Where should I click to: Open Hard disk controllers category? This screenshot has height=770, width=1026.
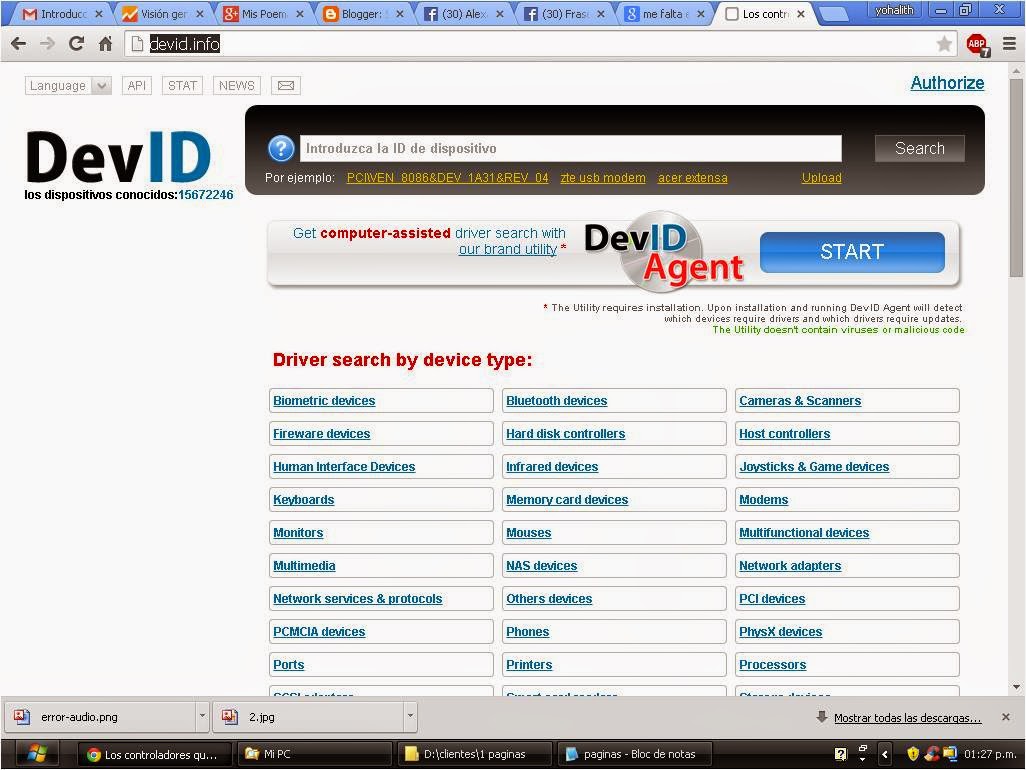click(x=565, y=434)
